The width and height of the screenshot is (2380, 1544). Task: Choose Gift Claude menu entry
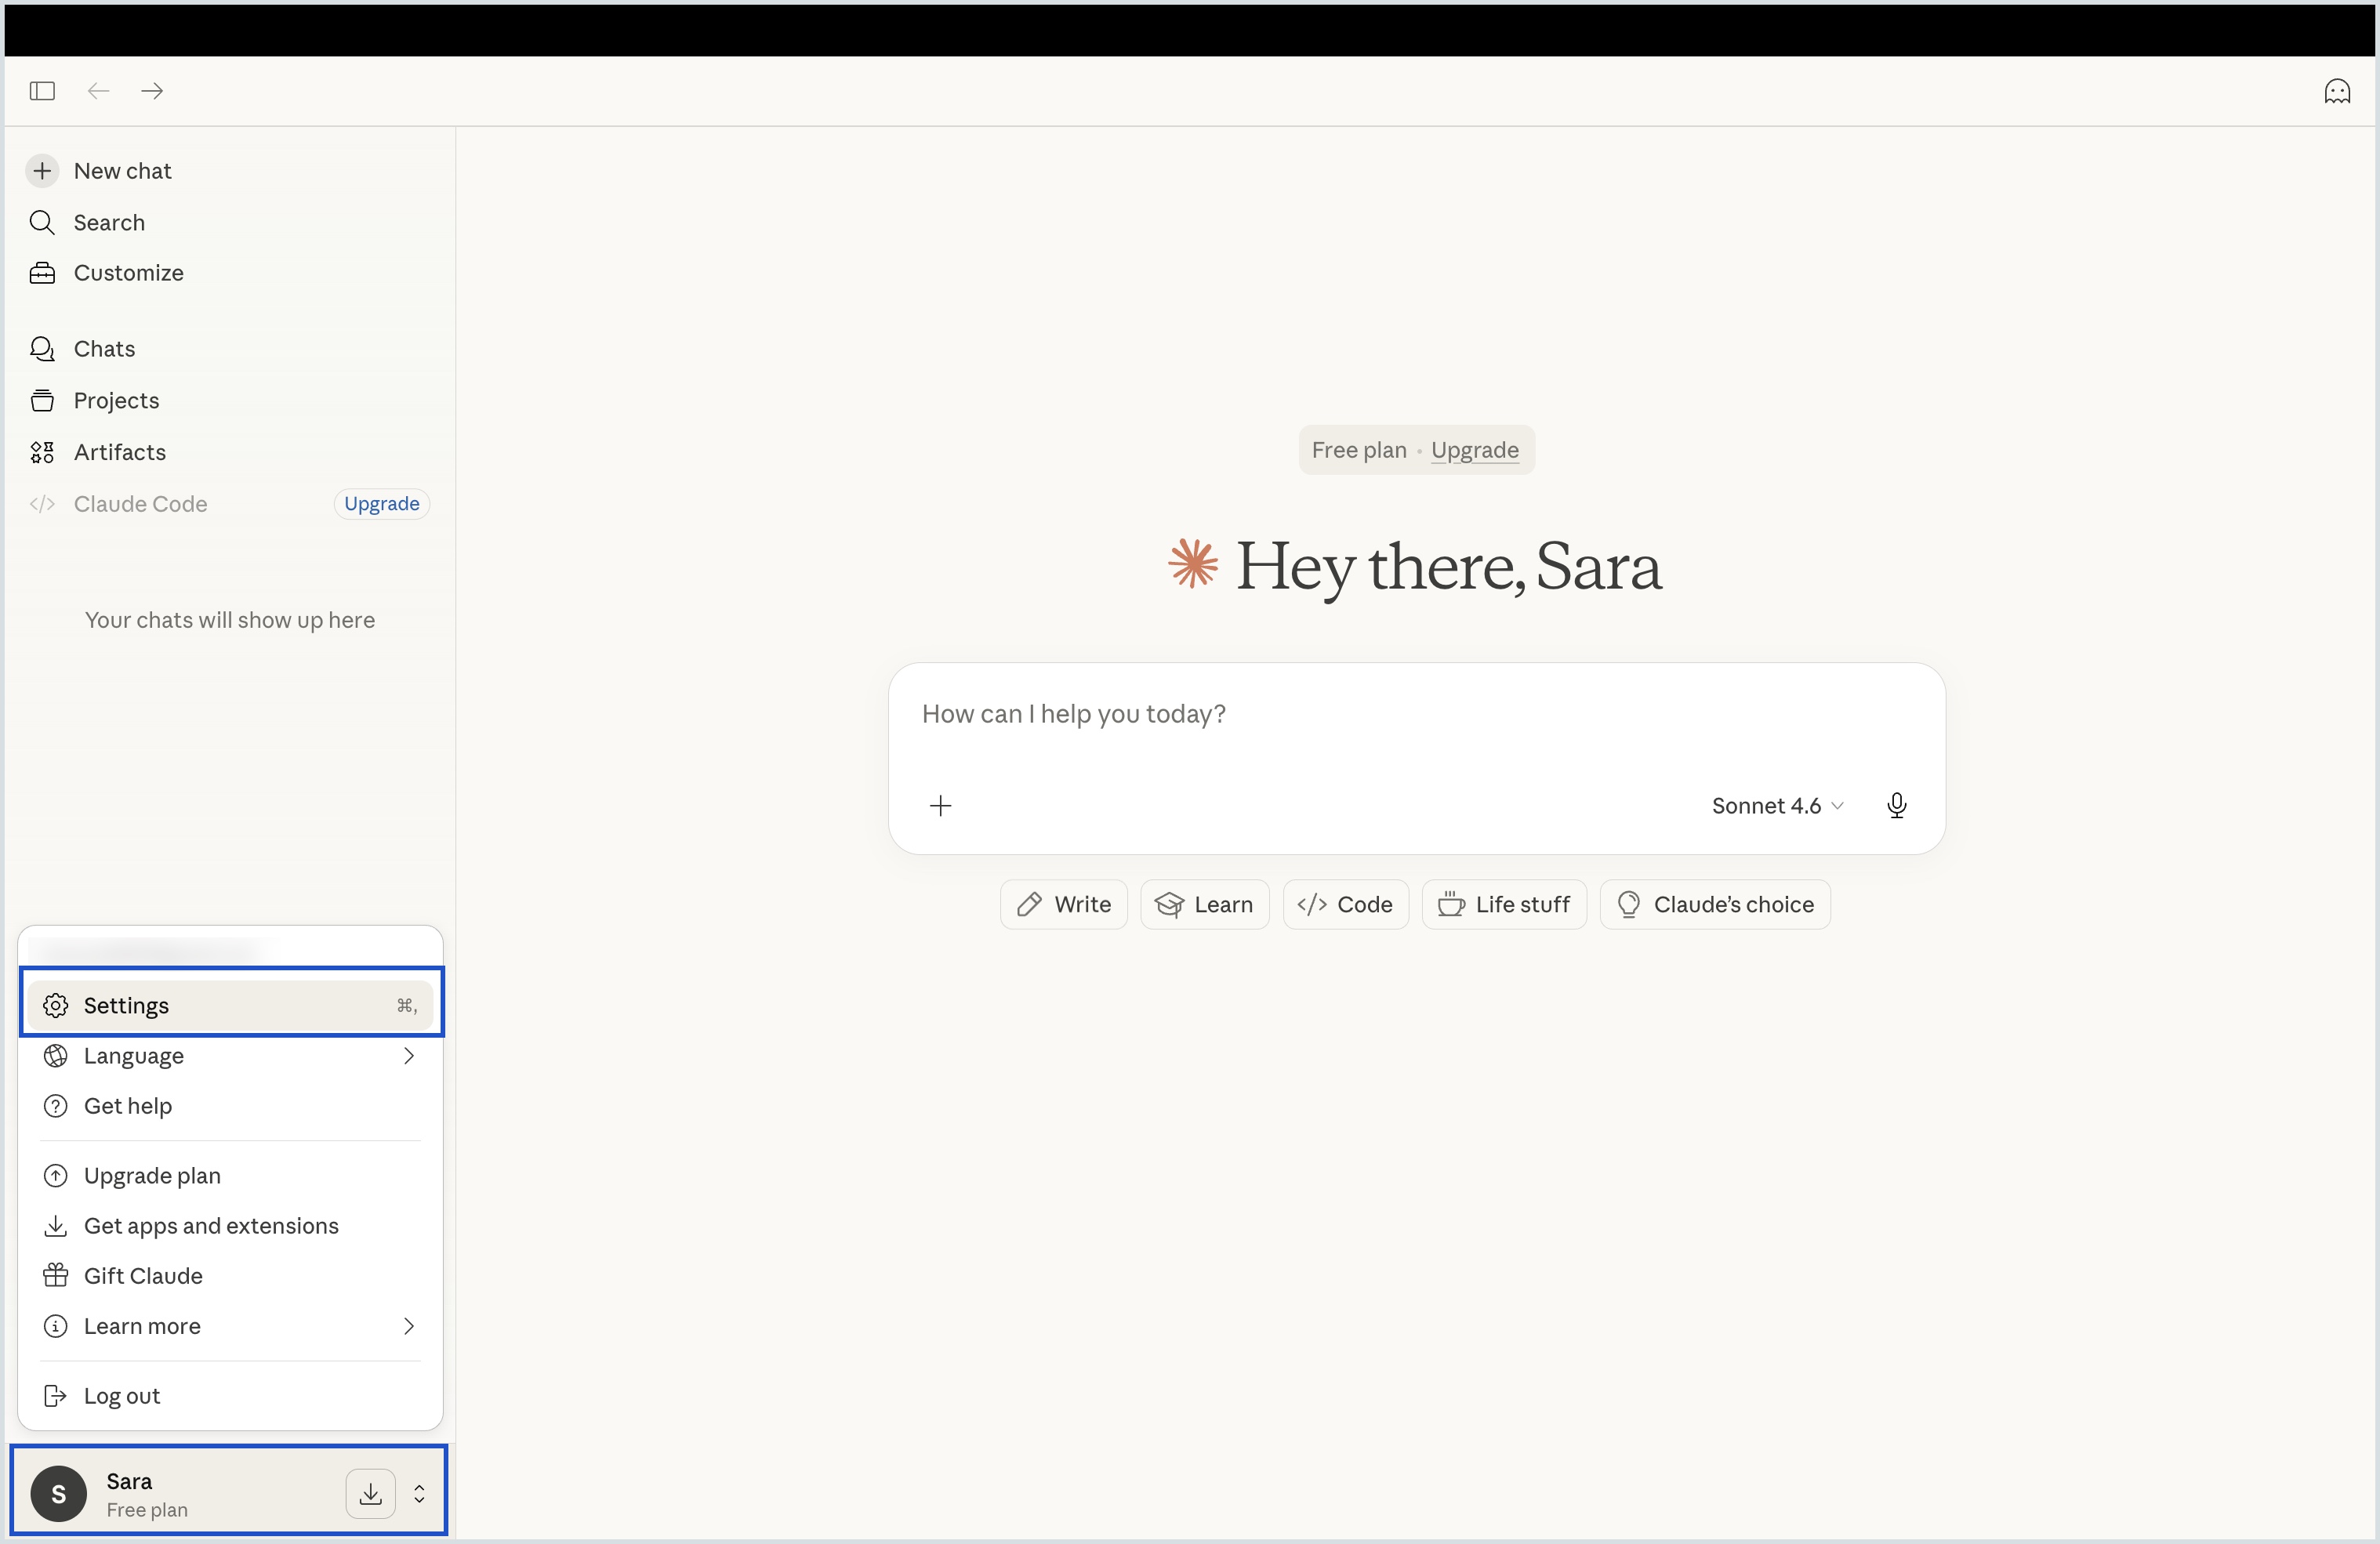click(x=231, y=1276)
